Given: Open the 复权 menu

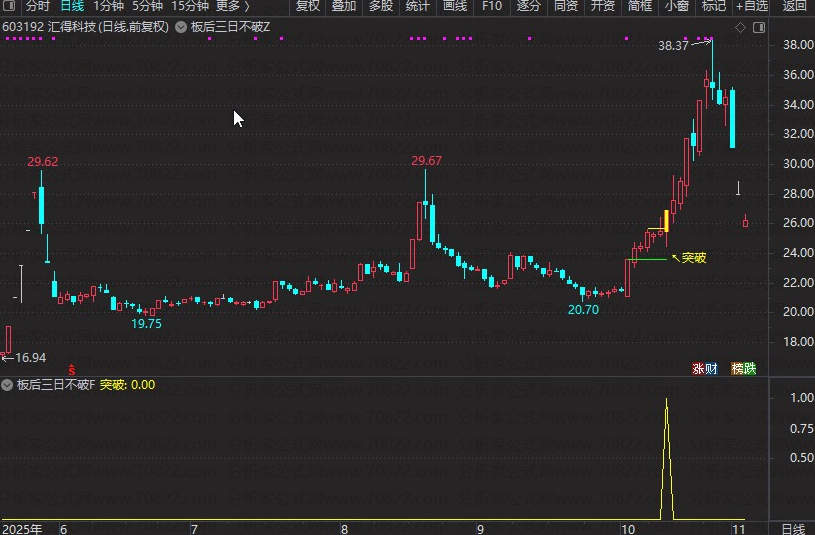Looking at the screenshot, I should 307,6.
